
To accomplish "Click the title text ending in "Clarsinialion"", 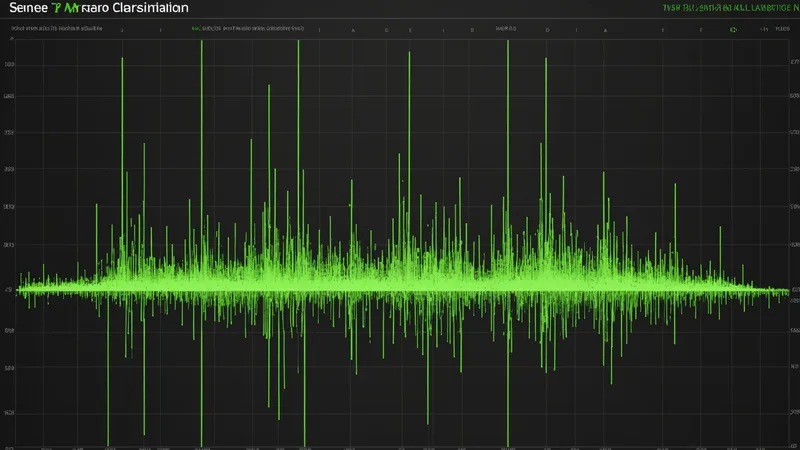I will click(x=99, y=8).
